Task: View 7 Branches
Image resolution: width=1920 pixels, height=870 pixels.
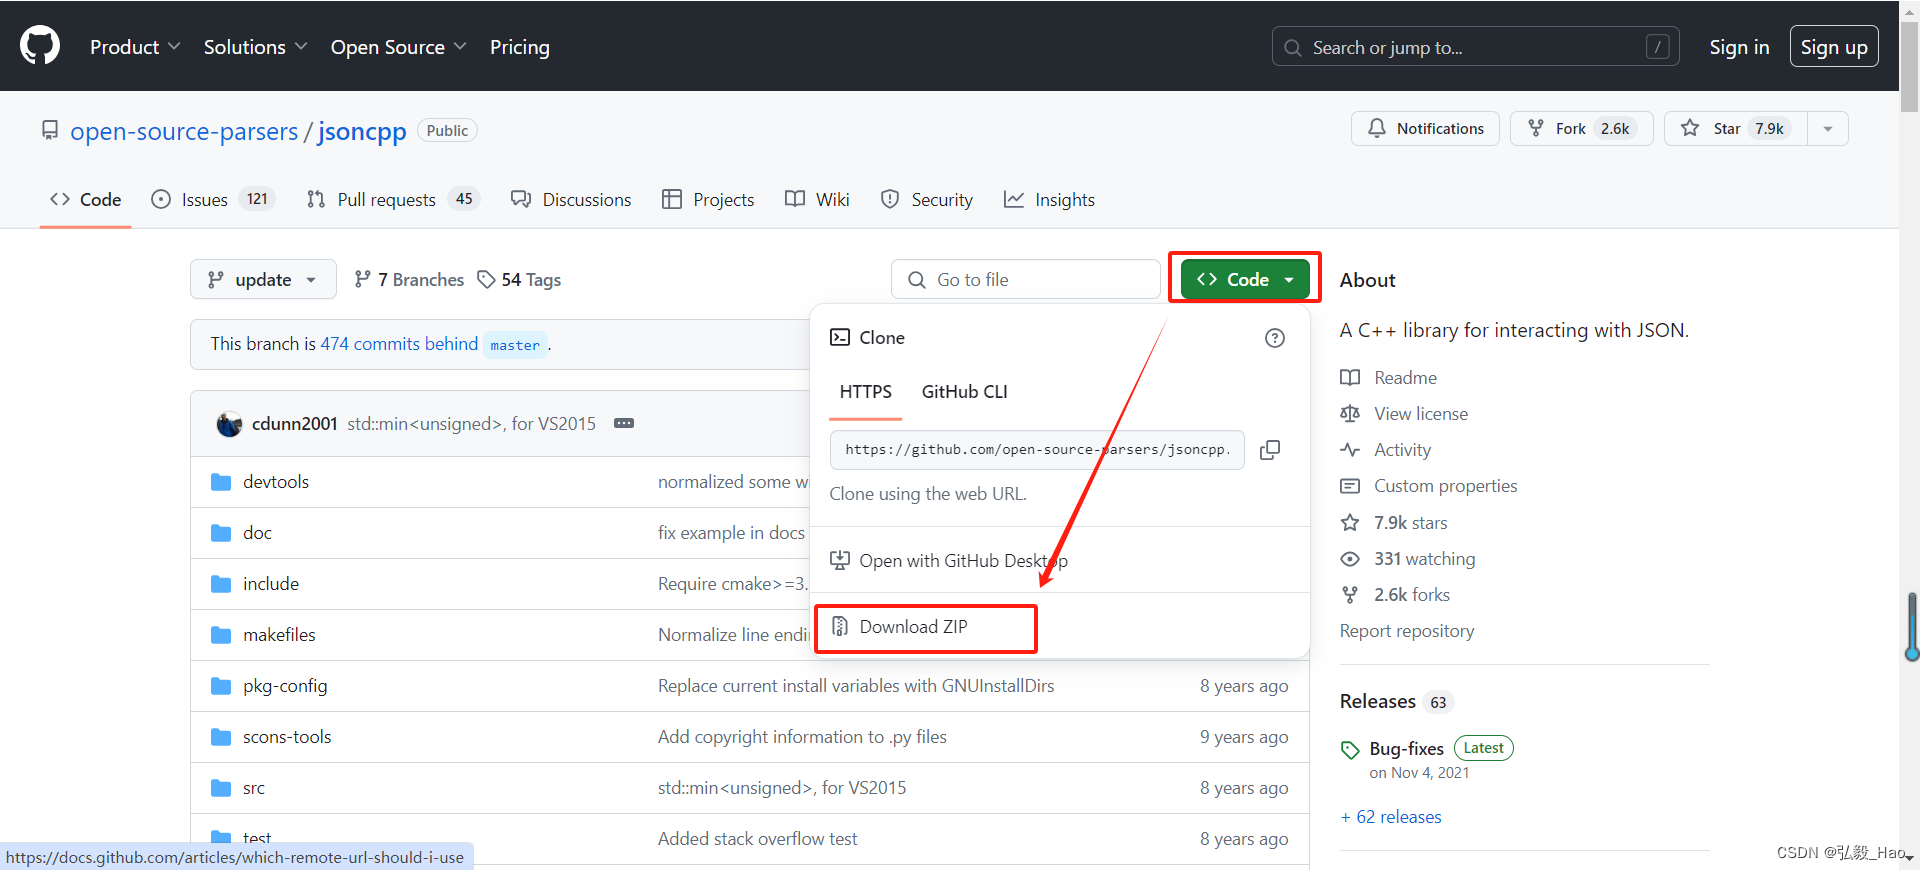Action: coord(409,280)
